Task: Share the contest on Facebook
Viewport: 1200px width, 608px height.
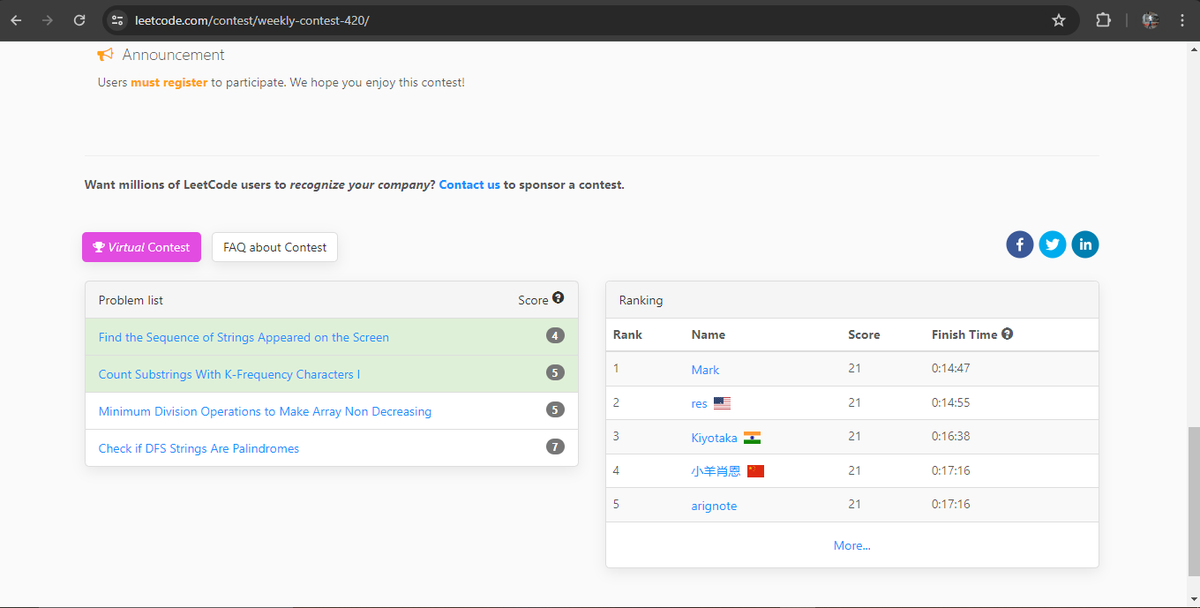Action: pos(1019,244)
